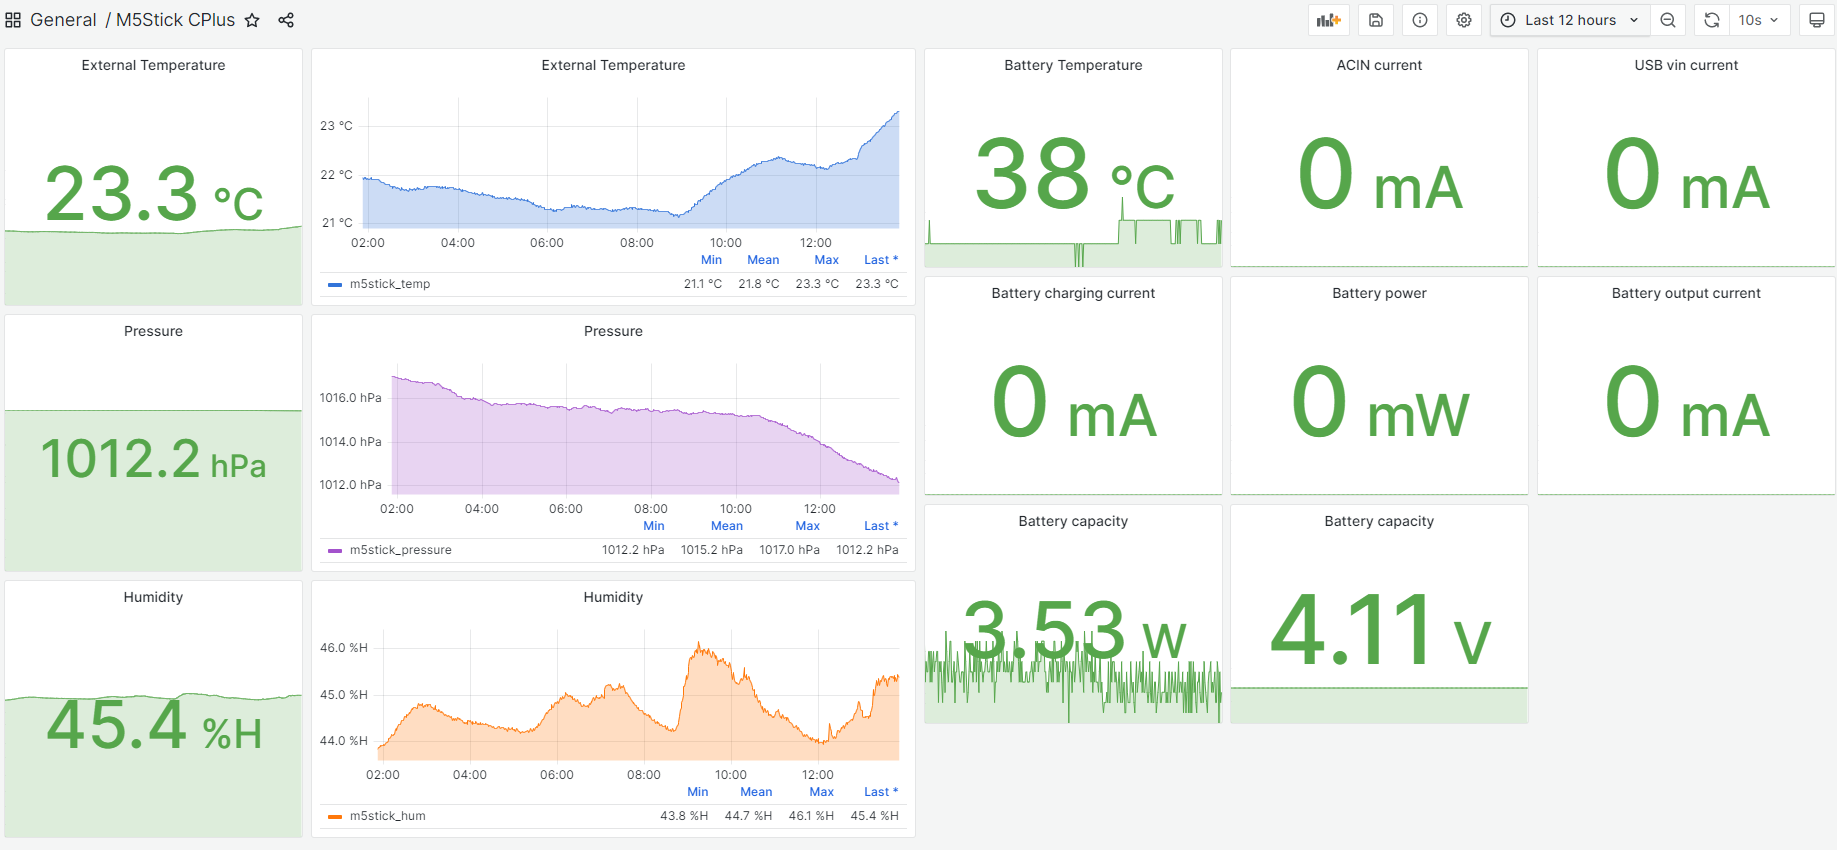Image resolution: width=1837 pixels, height=850 pixels.
Task: Sort humidity legend by Last *
Action: click(x=881, y=792)
